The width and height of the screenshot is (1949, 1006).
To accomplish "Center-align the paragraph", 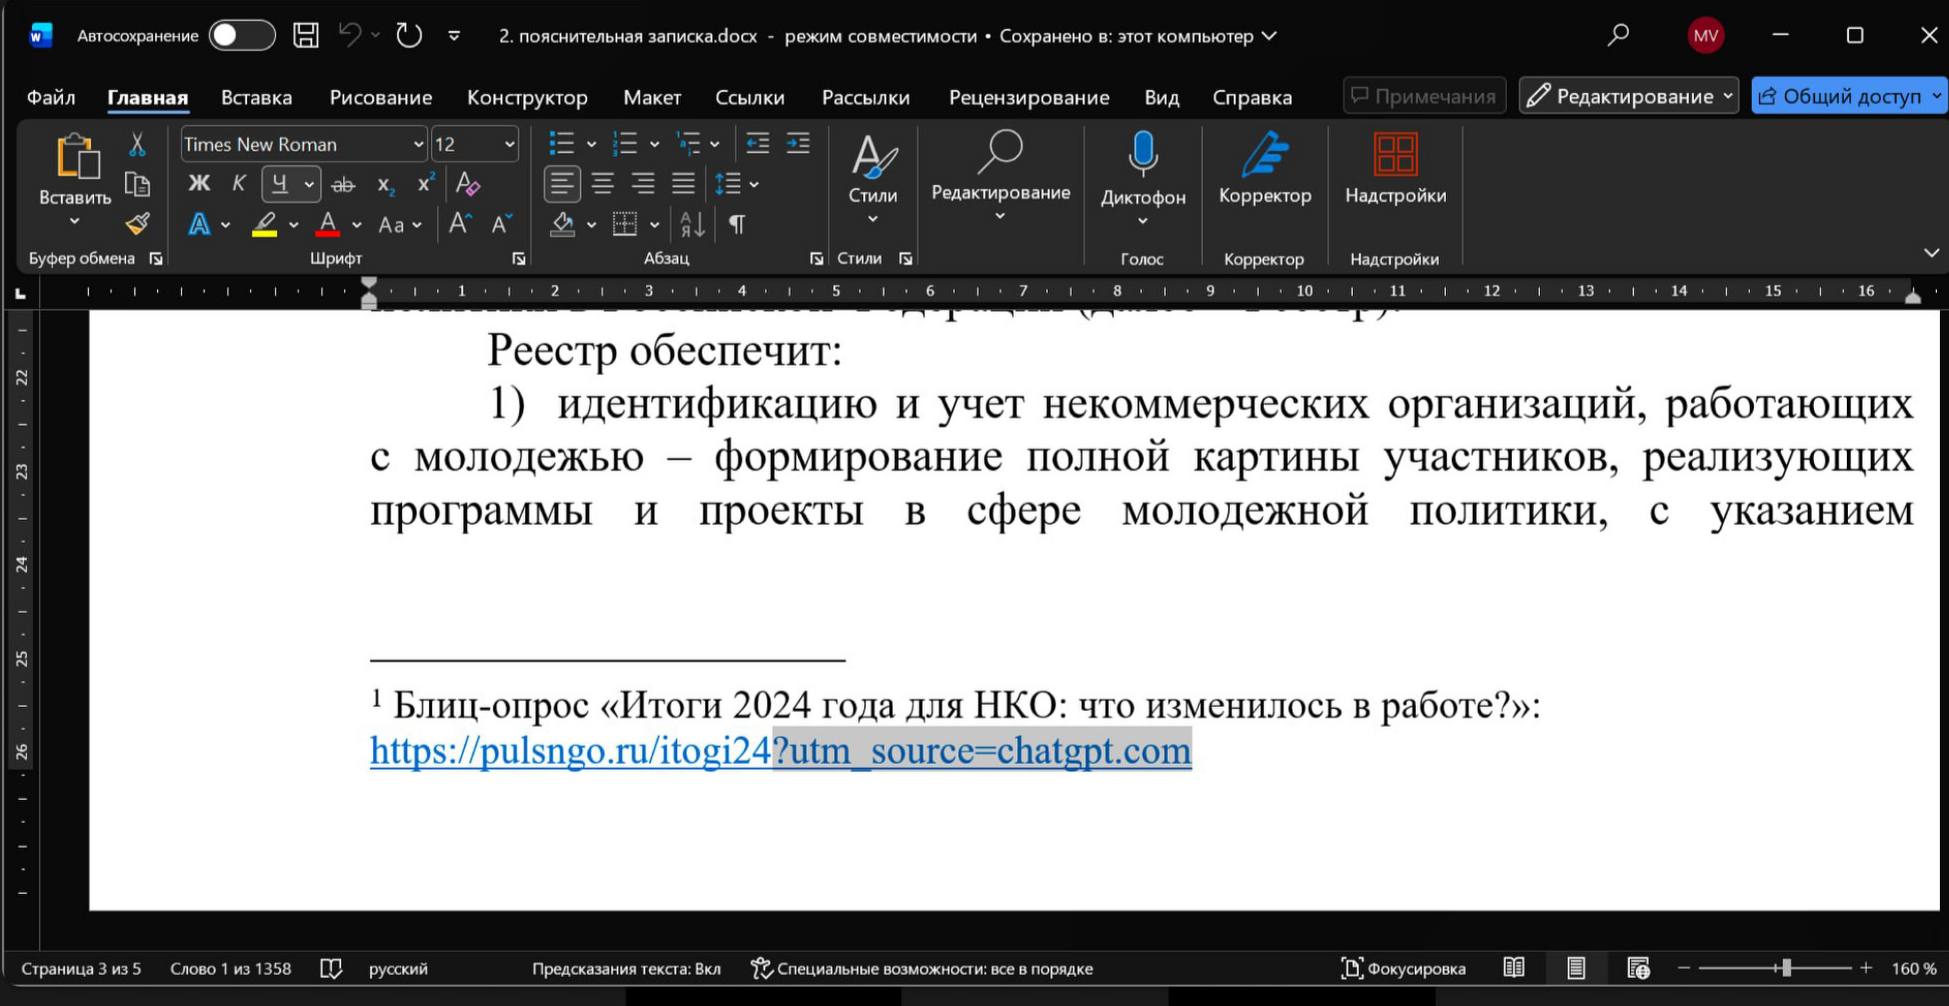I will click(602, 184).
